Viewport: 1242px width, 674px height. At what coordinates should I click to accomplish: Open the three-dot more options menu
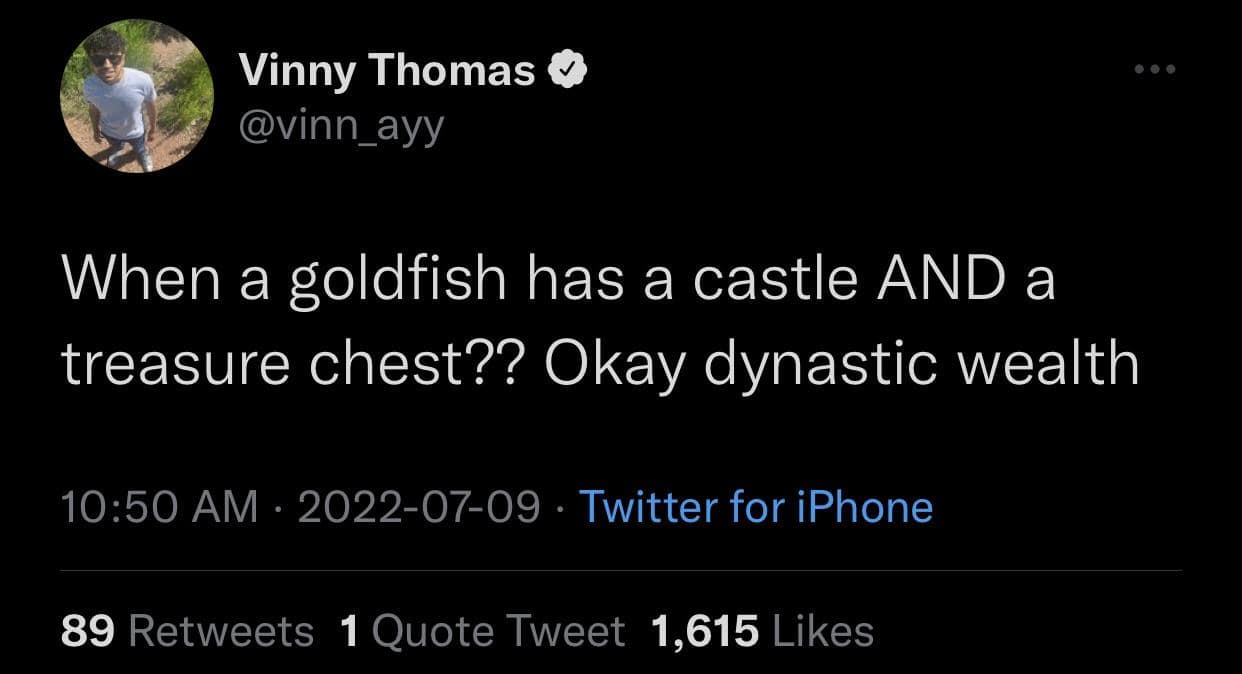tap(1156, 70)
